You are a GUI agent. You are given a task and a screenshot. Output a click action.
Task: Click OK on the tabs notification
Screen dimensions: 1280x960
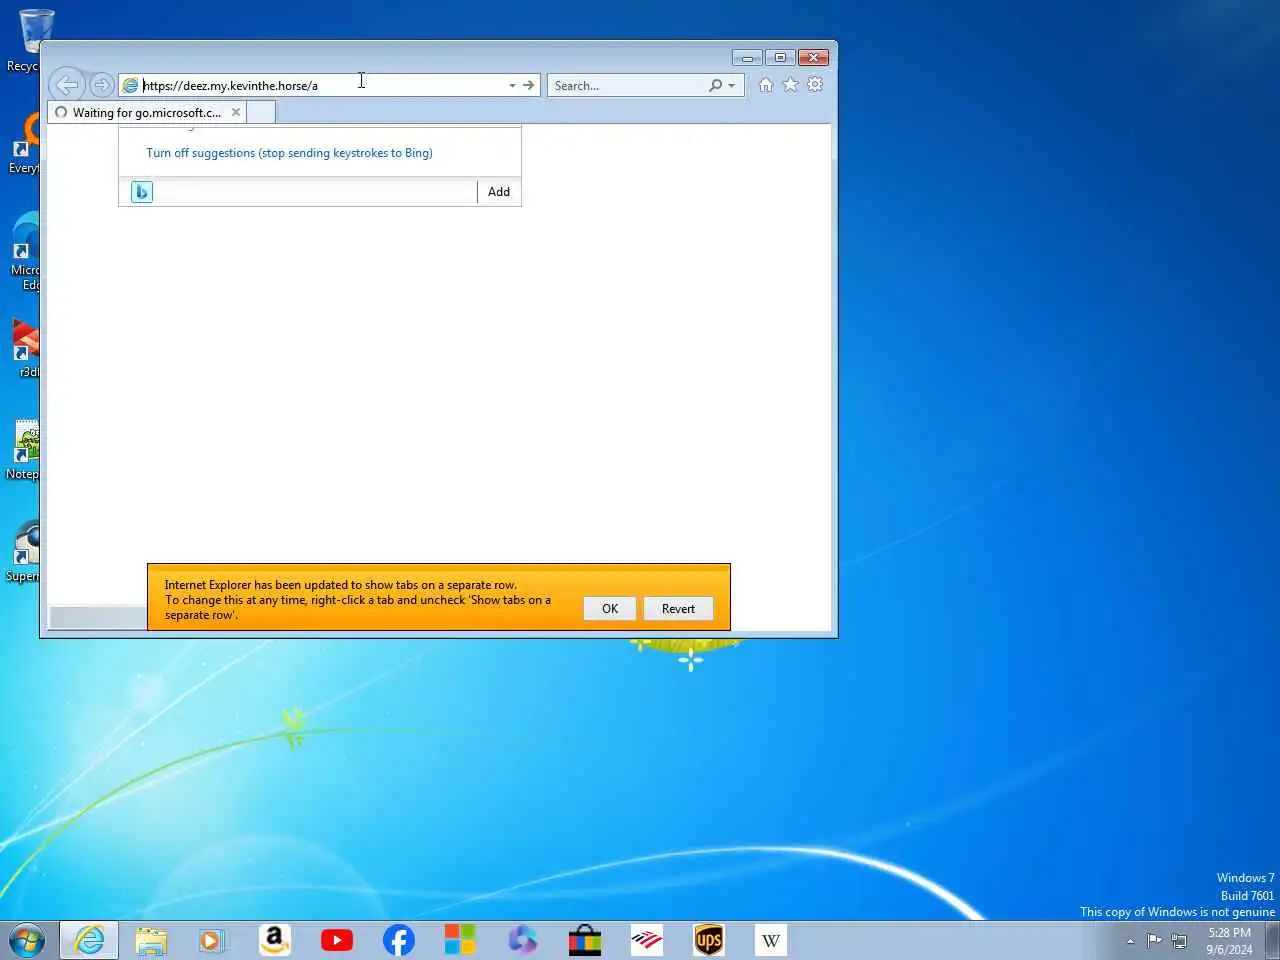610,608
